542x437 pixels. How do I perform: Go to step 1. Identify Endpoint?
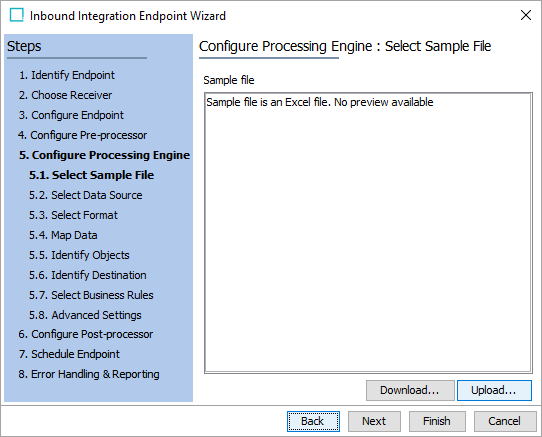tap(67, 75)
